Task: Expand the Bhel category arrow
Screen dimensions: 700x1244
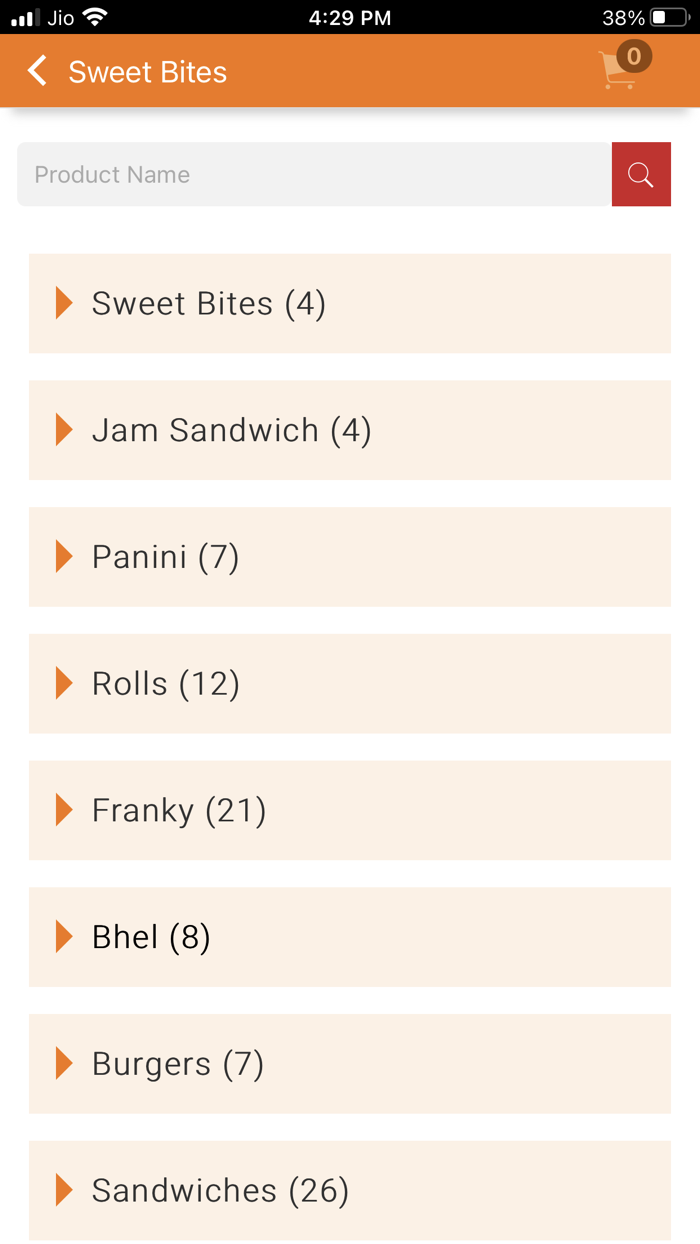Action: 64,937
